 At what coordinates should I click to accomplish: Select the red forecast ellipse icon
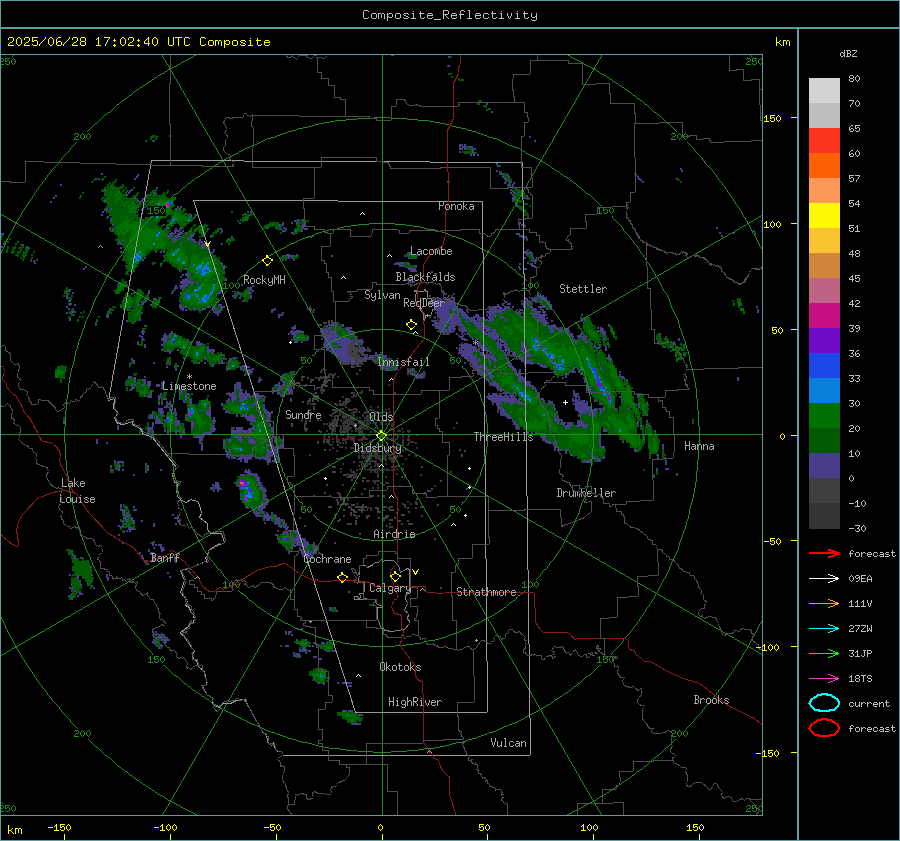click(x=824, y=728)
